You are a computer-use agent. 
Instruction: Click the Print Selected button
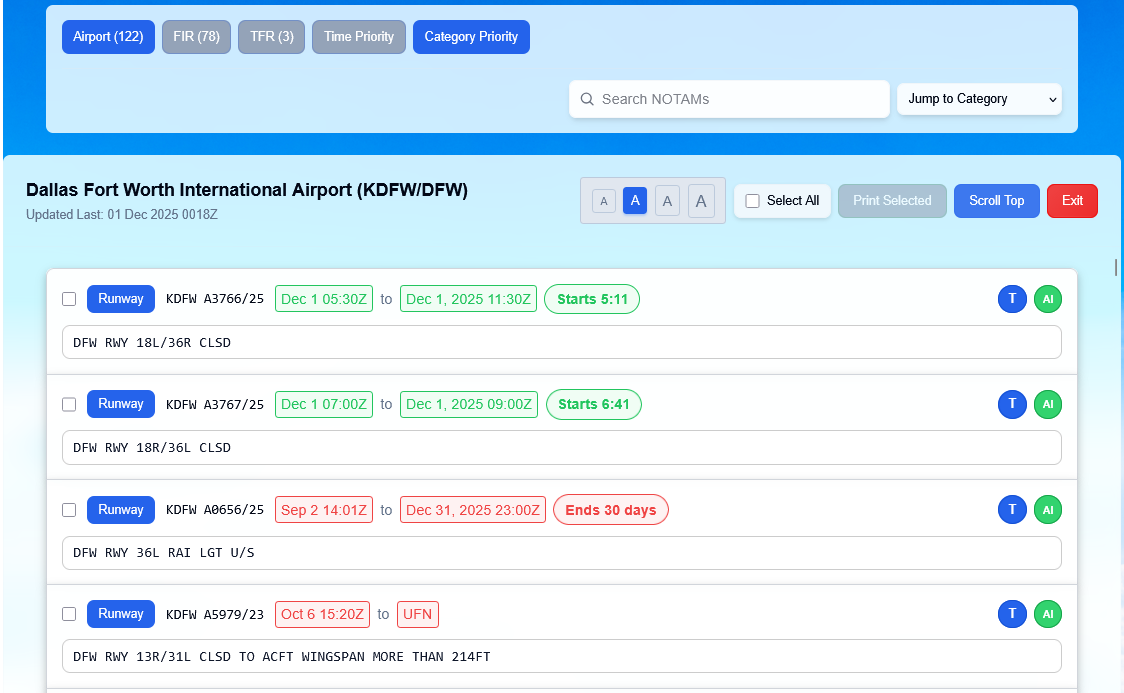892,201
